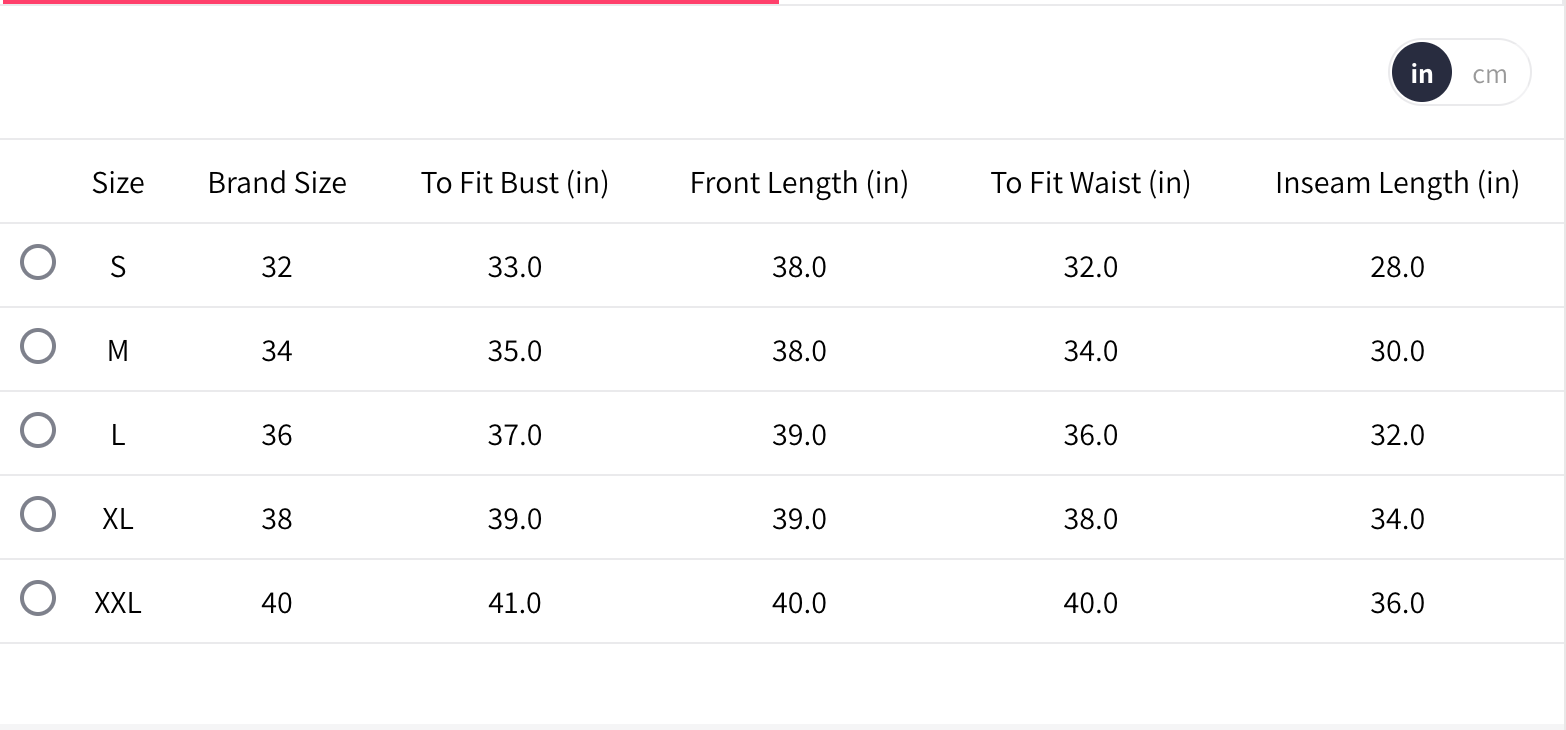This screenshot has width=1566, height=730.
Task: Select the XXL size radio button
Action: coord(38,598)
